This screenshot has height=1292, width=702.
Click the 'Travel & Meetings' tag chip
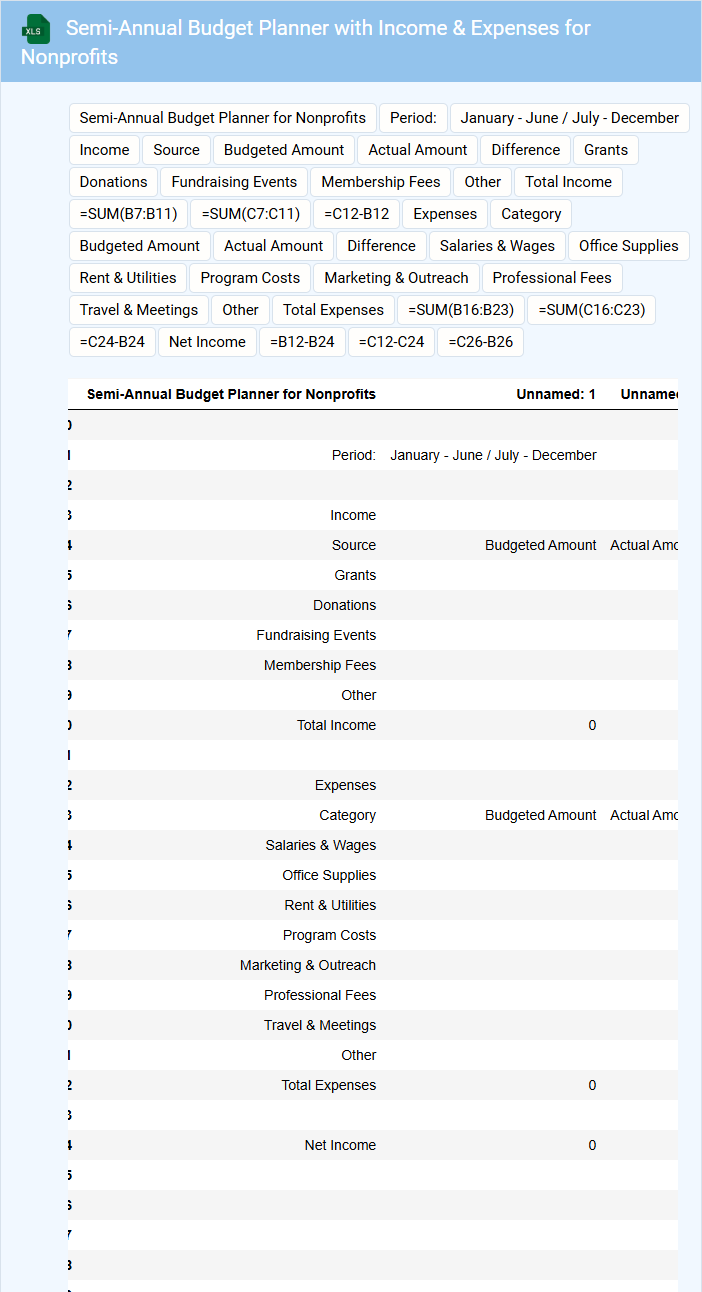139,310
